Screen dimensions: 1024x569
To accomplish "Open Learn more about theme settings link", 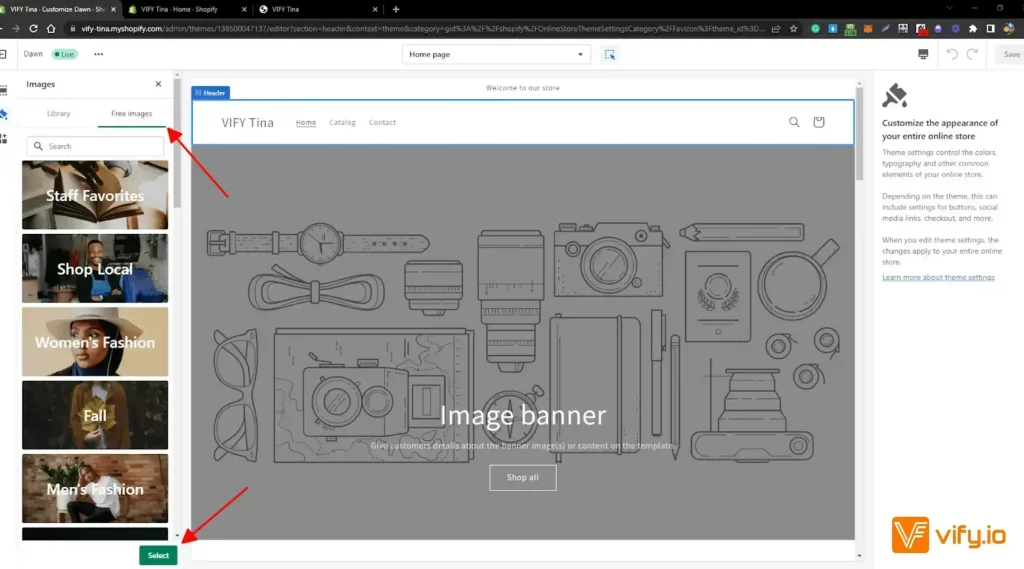I will click(938, 277).
